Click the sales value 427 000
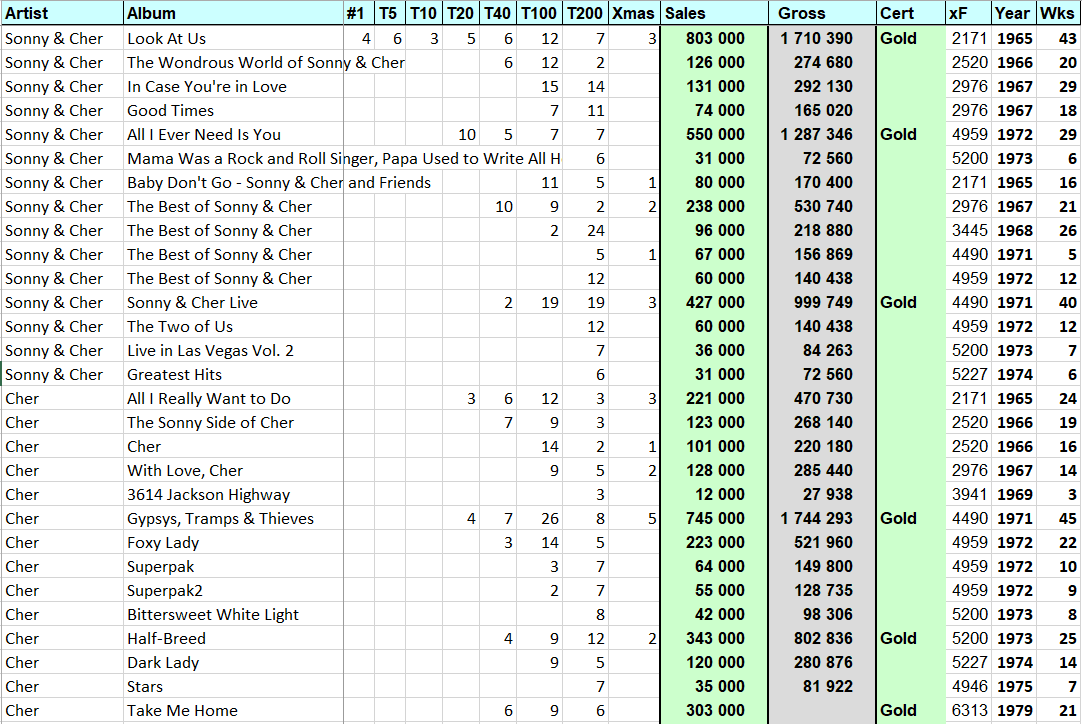Screen dimensions: 1082x724 [x=714, y=302]
